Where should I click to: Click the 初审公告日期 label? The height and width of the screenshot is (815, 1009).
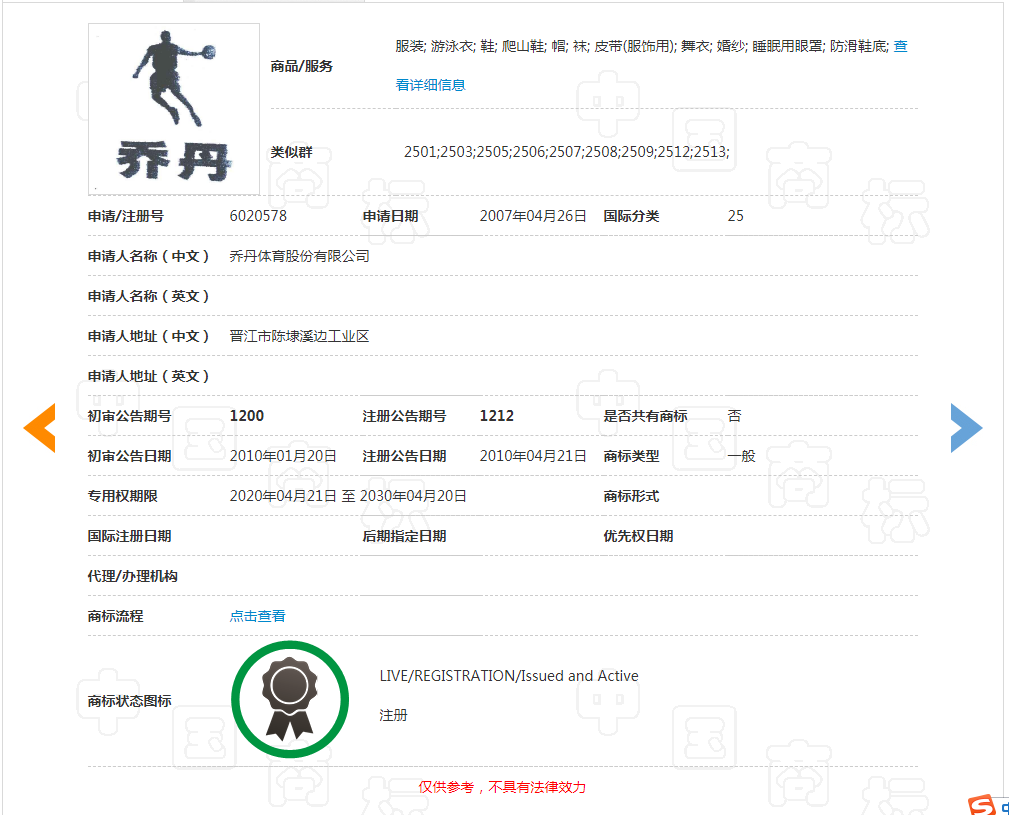129,456
